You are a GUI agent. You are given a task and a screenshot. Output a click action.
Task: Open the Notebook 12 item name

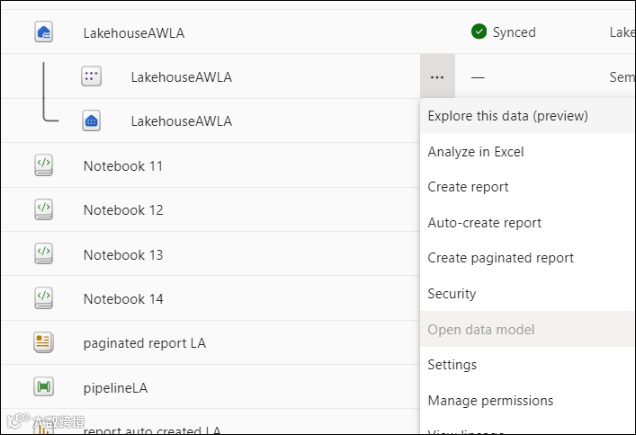[123, 210]
